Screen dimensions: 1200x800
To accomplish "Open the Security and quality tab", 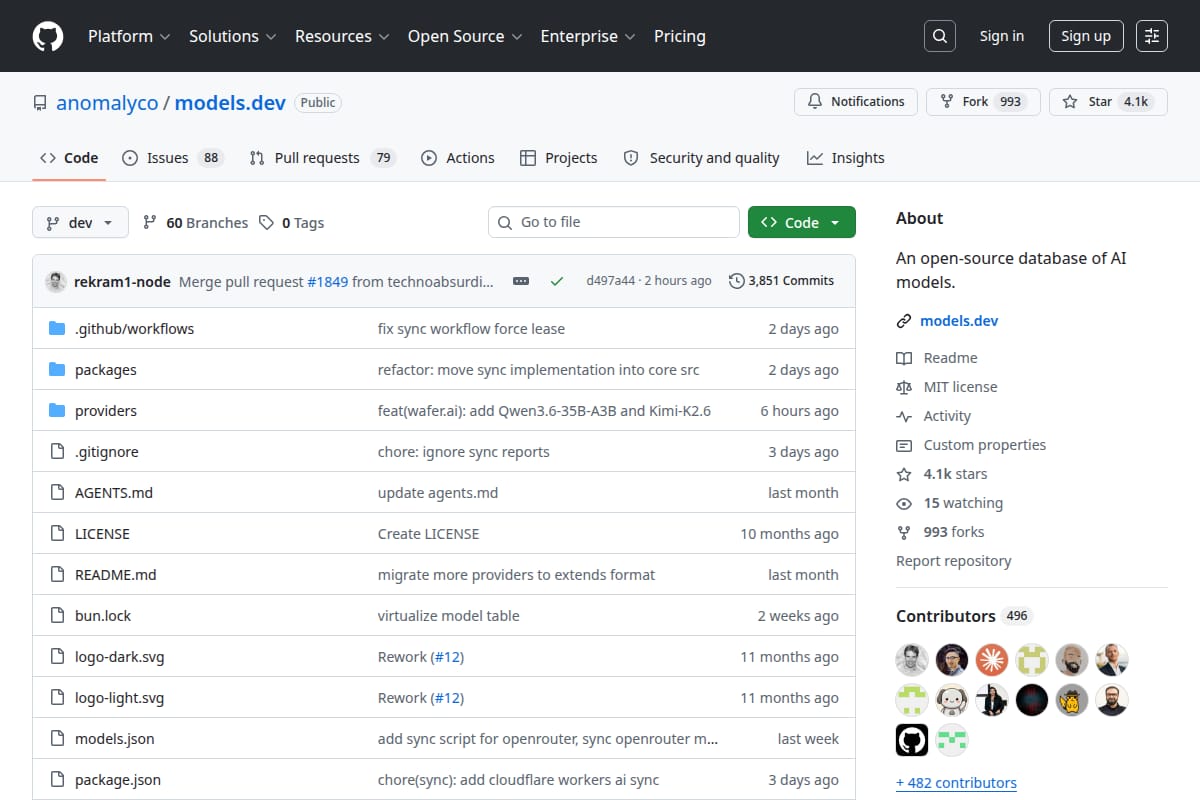I will [x=701, y=158].
